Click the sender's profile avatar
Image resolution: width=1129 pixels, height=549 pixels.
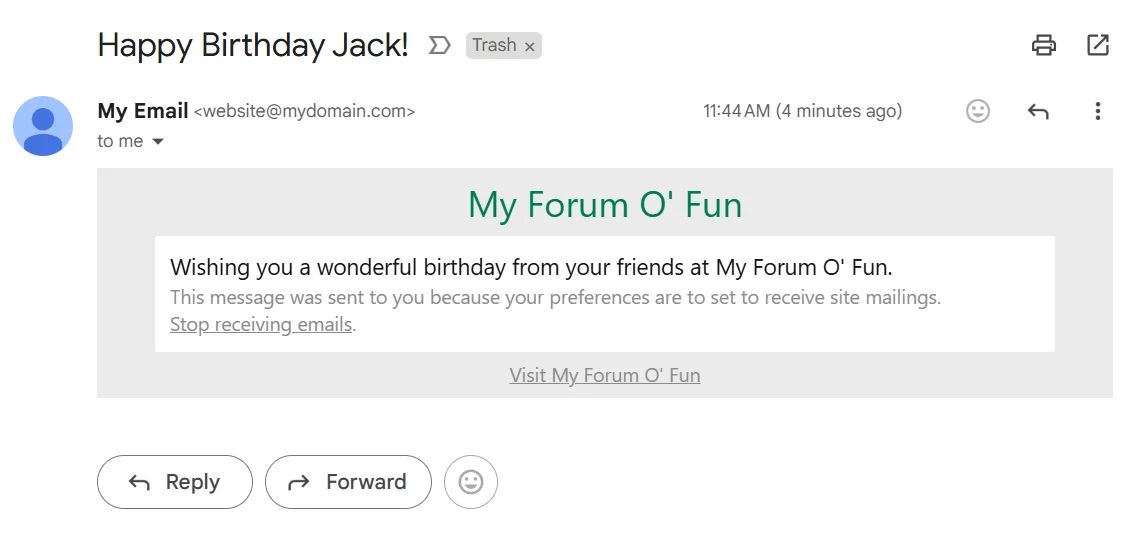click(43, 126)
